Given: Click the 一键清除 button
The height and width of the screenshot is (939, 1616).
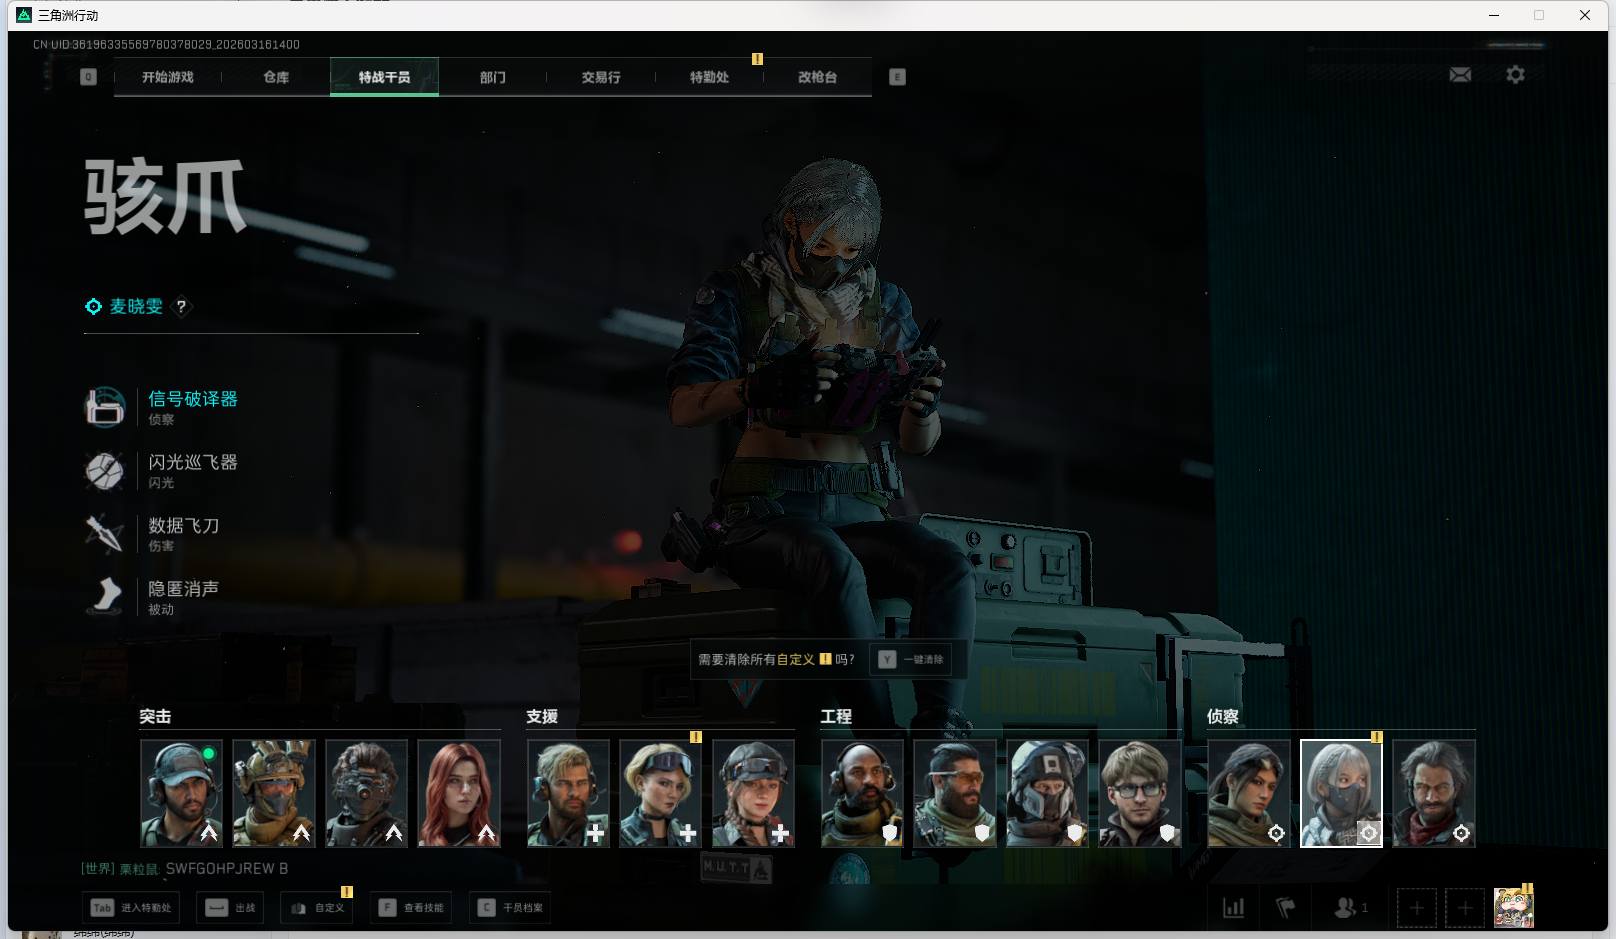Looking at the screenshot, I should 913,659.
